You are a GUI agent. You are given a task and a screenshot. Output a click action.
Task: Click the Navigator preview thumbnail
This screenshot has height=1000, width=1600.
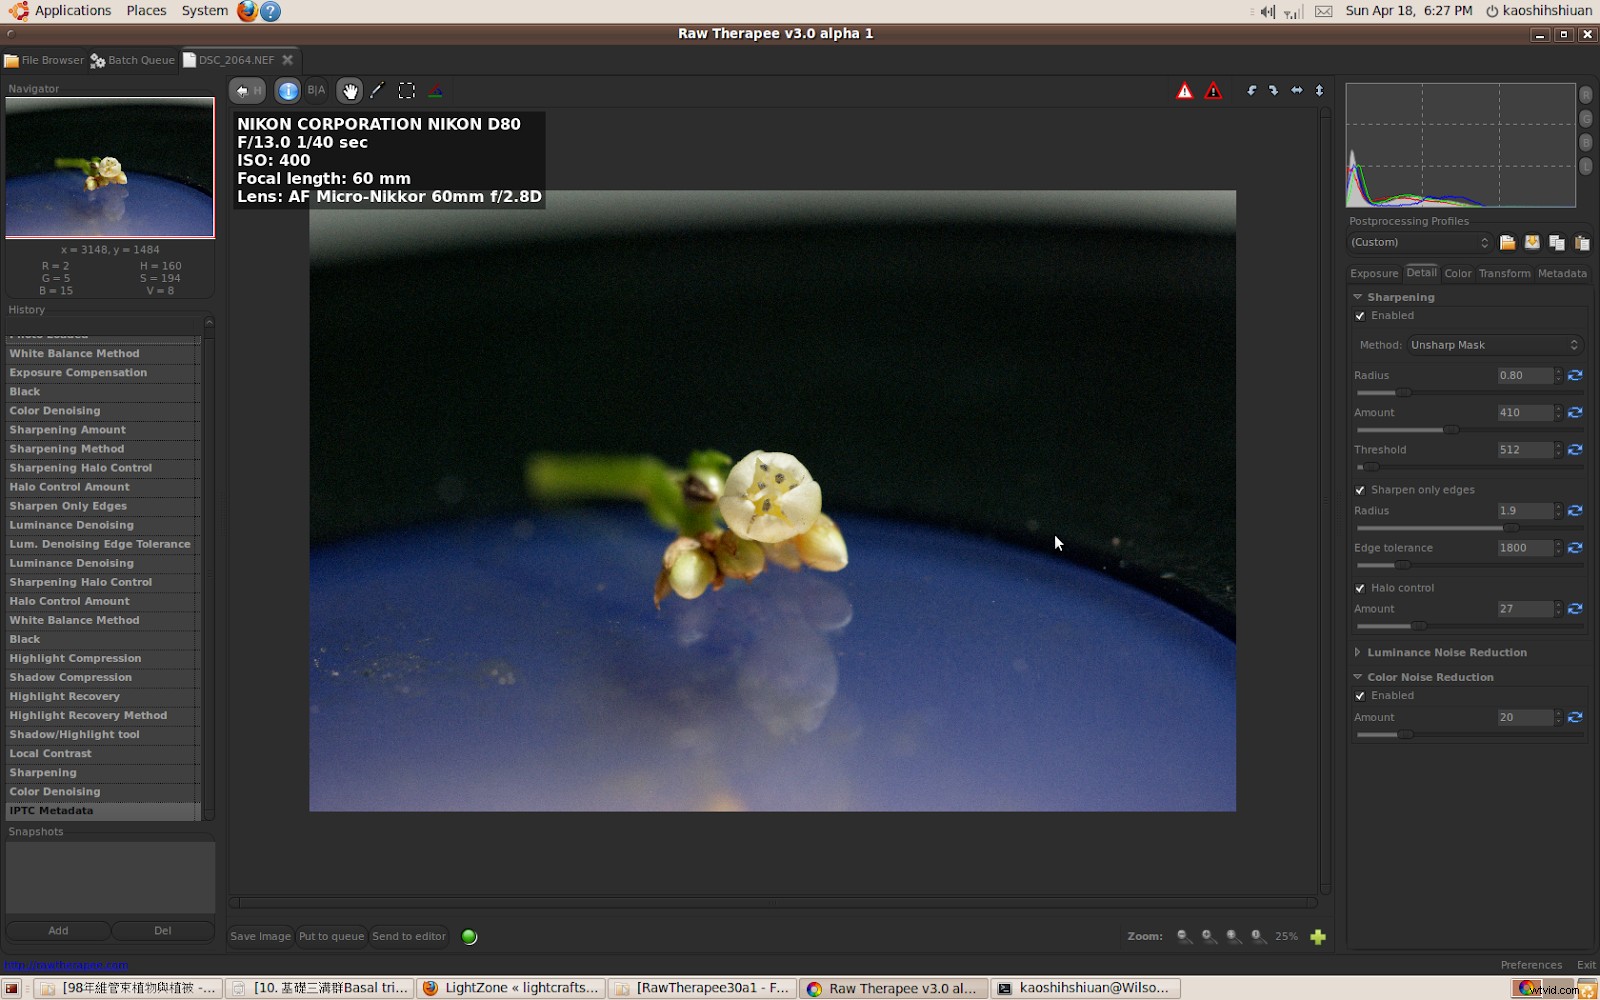point(110,167)
